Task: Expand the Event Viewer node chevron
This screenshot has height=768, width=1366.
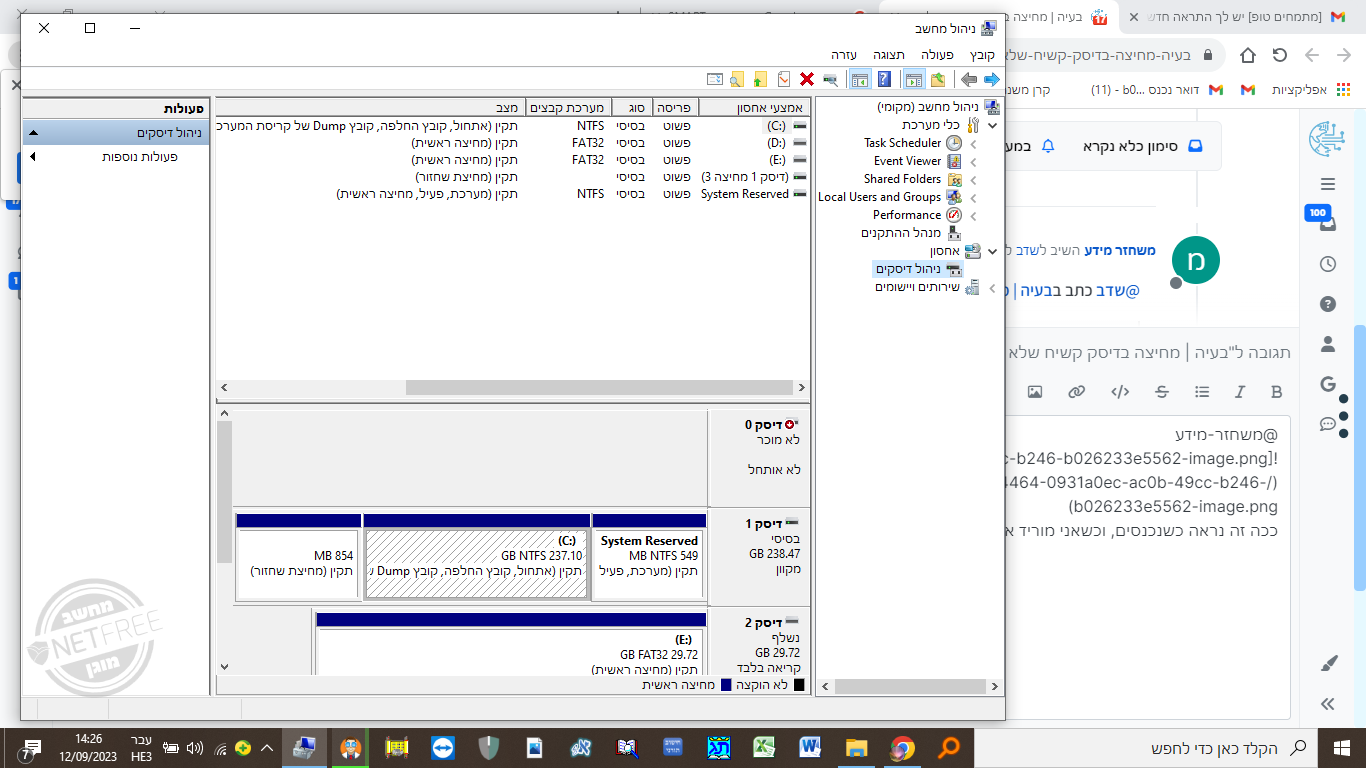Action: pyautogui.click(x=974, y=161)
